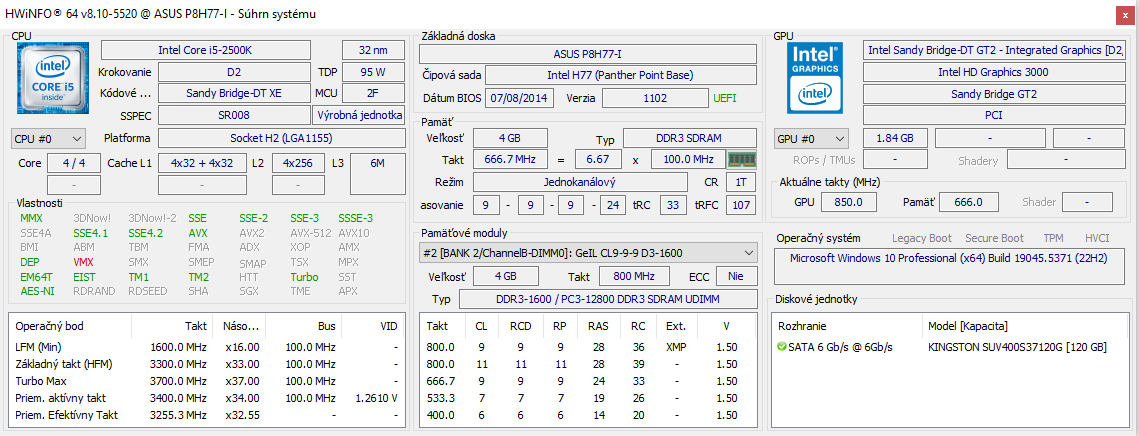Click the SATA 6 Gb/s @ 6Gb/s interface text
The height and width of the screenshot is (436, 1139).
(840, 347)
